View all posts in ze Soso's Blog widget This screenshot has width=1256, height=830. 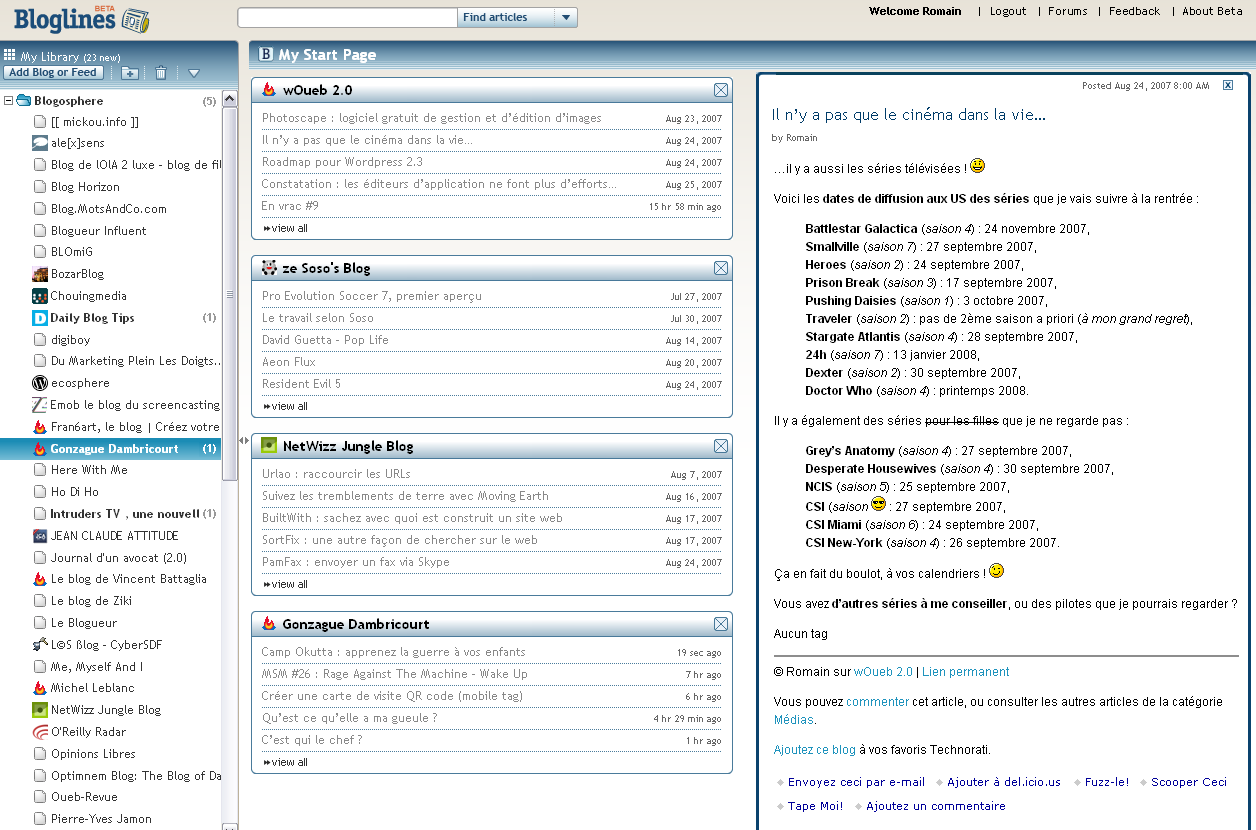285,406
